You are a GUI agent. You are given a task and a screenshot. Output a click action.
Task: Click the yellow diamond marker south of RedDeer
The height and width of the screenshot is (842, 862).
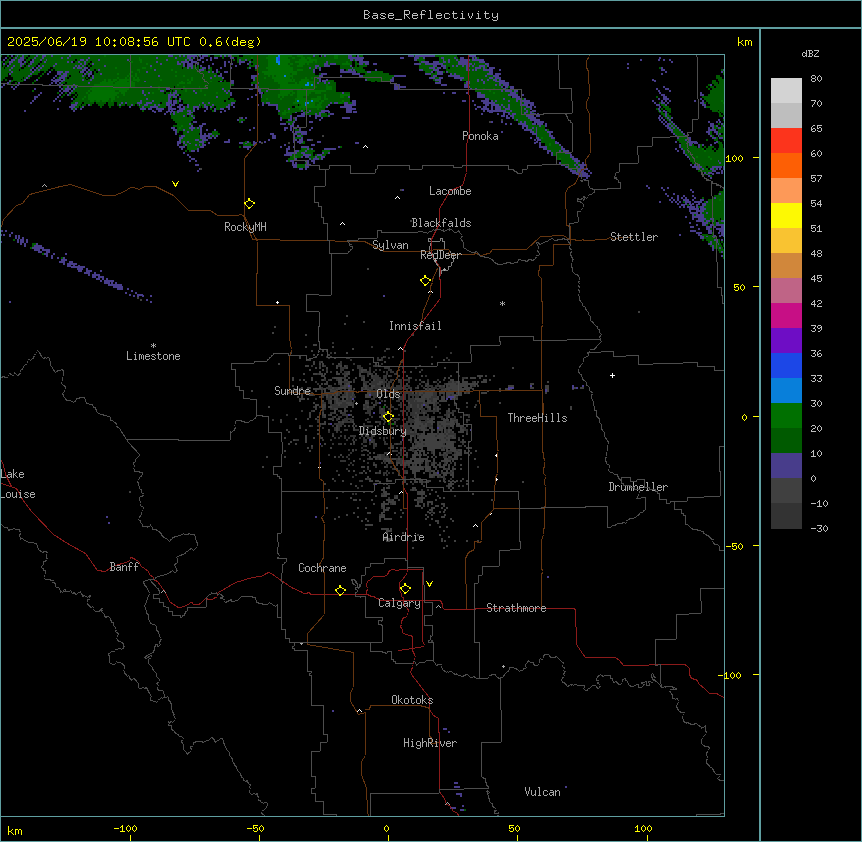pos(425,281)
